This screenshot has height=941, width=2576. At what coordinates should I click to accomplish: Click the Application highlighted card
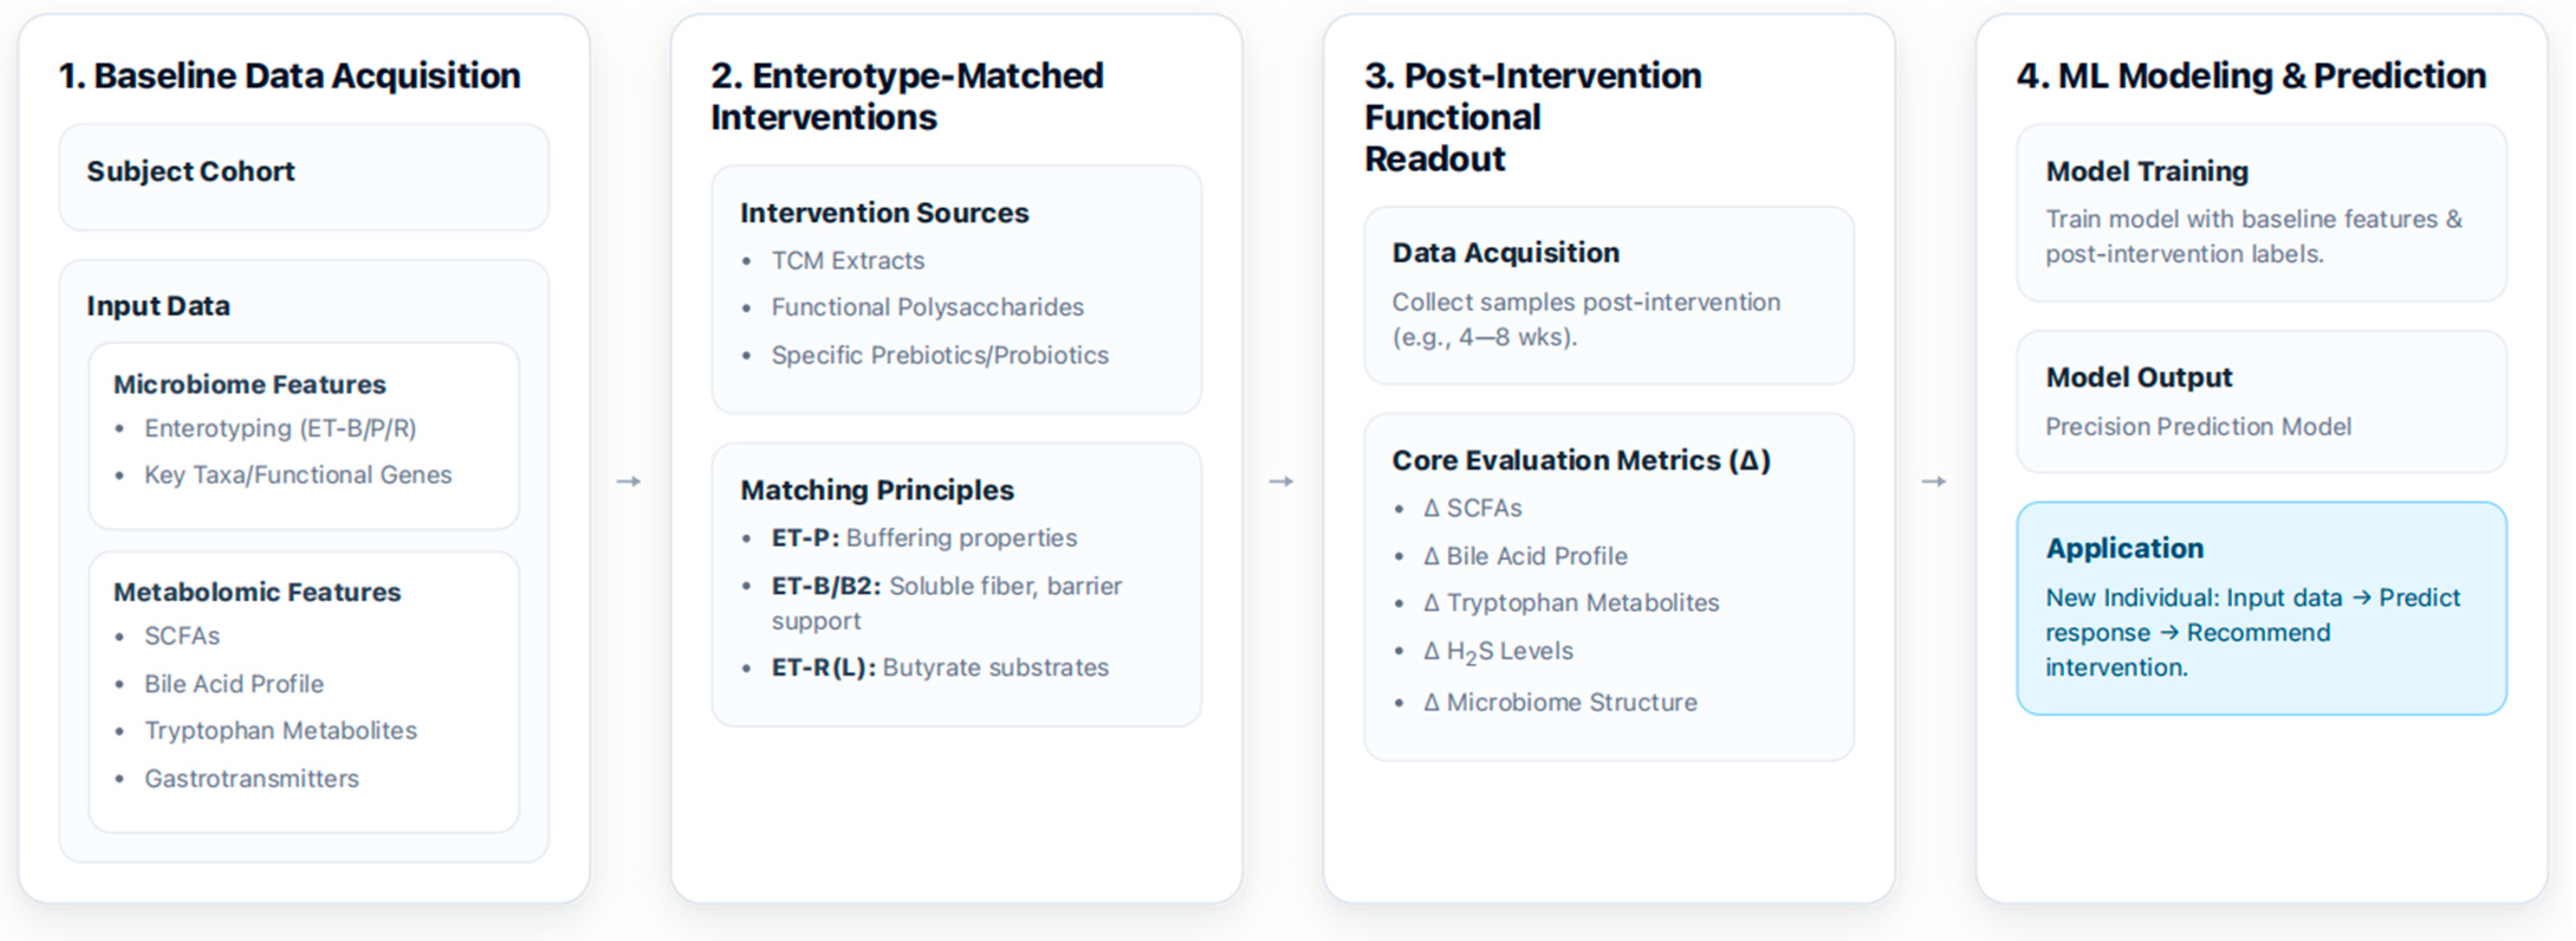[2260, 607]
